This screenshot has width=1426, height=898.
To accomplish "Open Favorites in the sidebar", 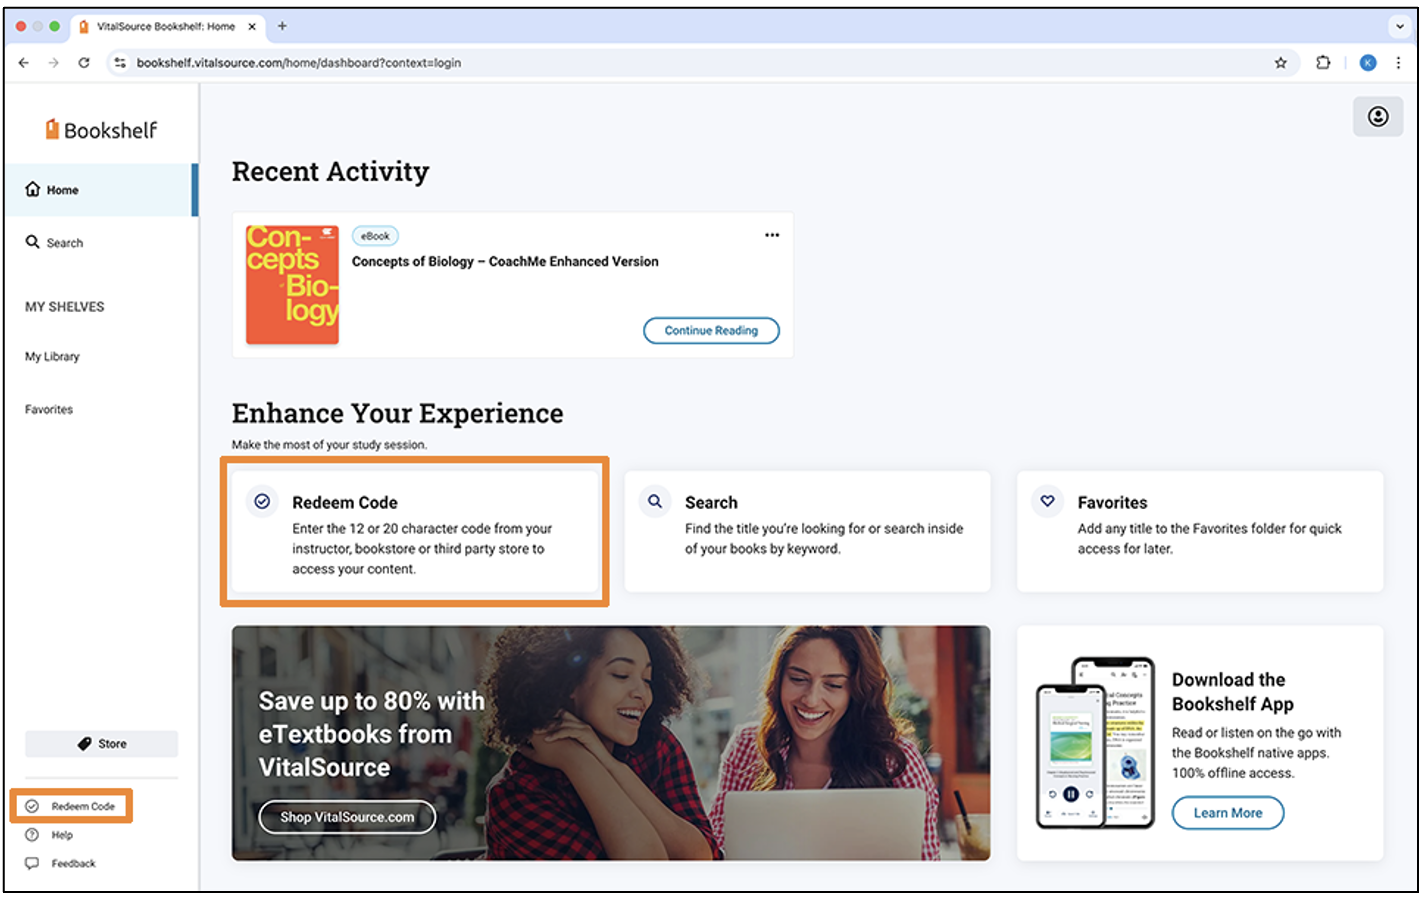I will (49, 410).
